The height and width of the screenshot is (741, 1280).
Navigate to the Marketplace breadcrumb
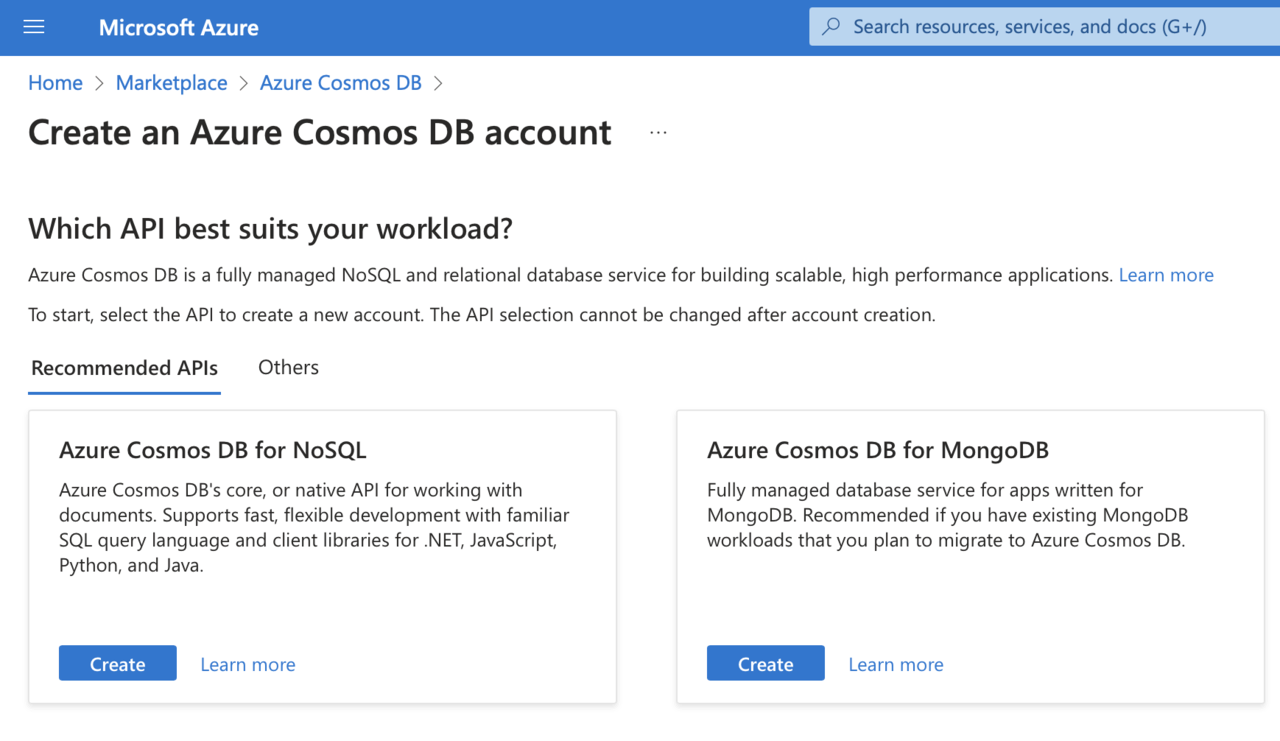[x=171, y=83]
